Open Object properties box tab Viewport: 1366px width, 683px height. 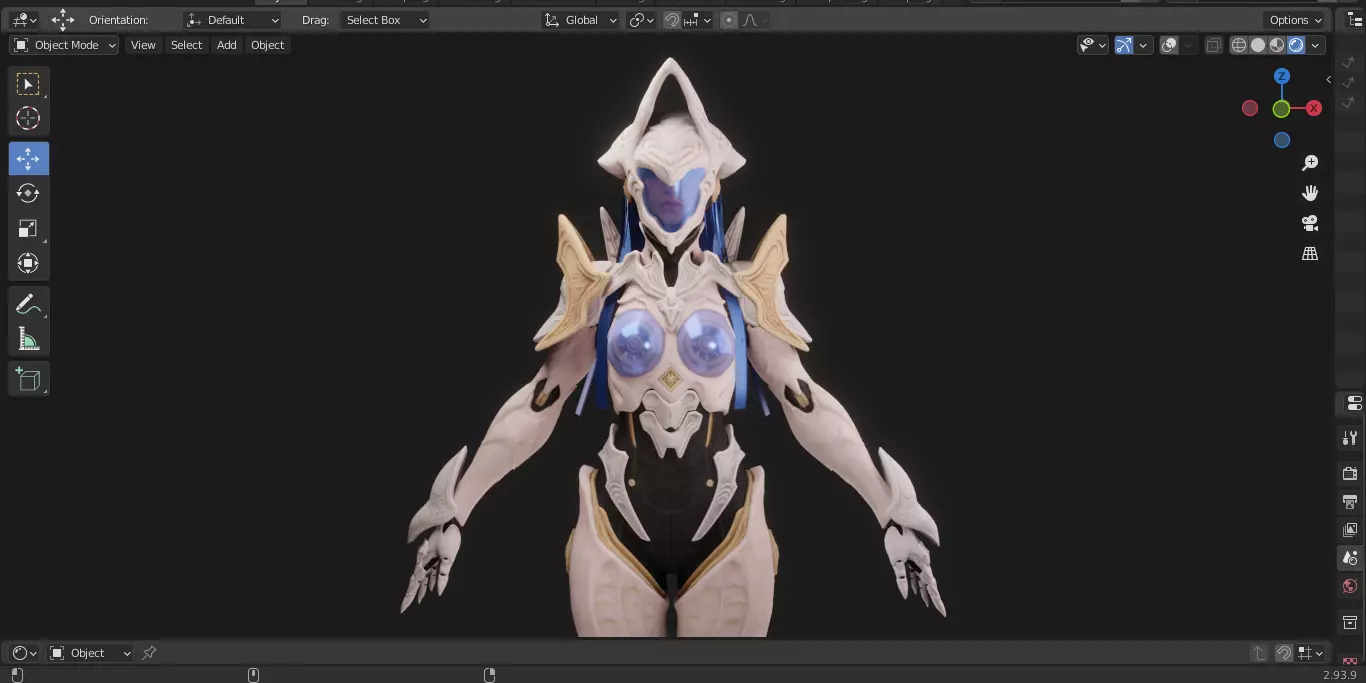(x=1350, y=622)
